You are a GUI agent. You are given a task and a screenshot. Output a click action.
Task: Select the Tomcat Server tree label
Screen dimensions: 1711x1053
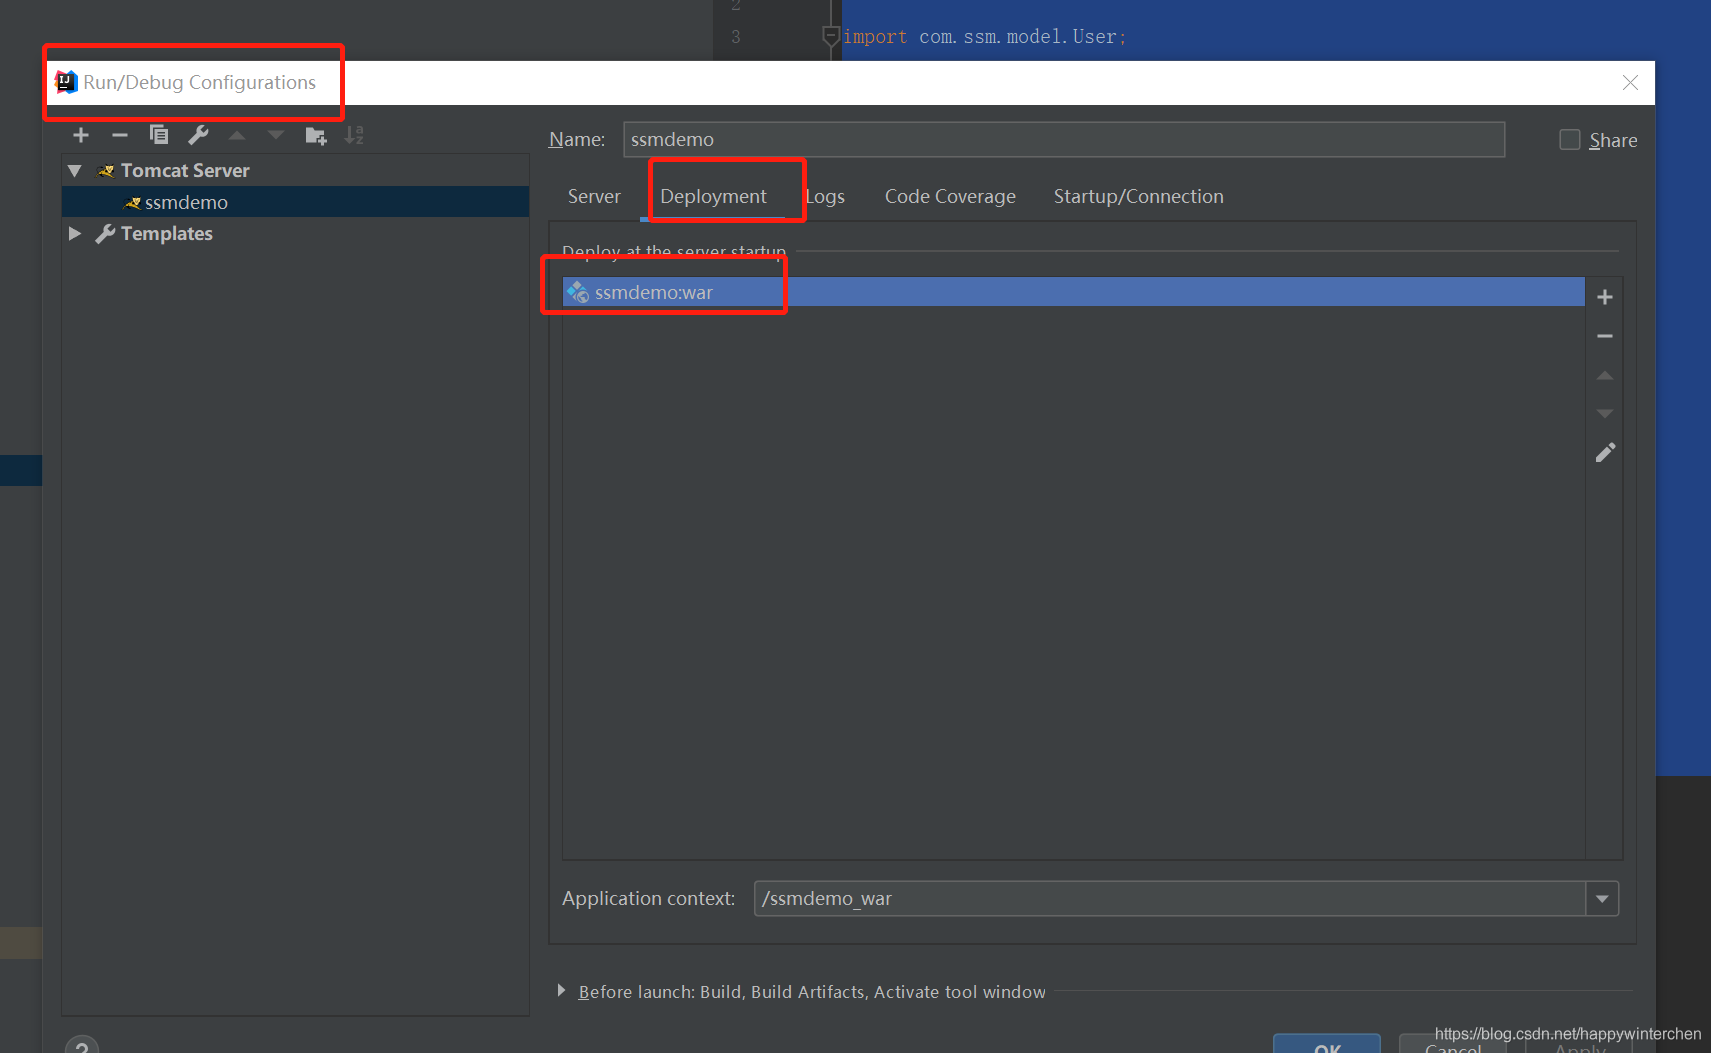click(x=185, y=171)
